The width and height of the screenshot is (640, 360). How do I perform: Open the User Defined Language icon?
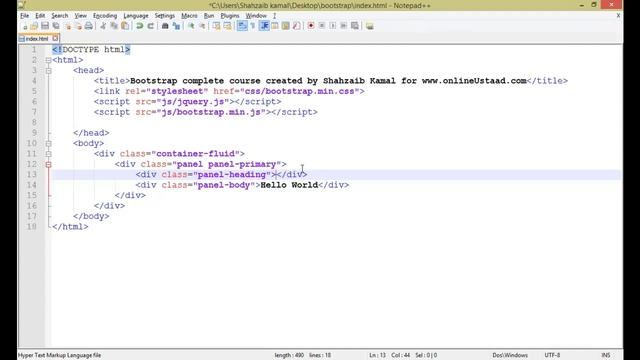pyautogui.click(x=275, y=26)
